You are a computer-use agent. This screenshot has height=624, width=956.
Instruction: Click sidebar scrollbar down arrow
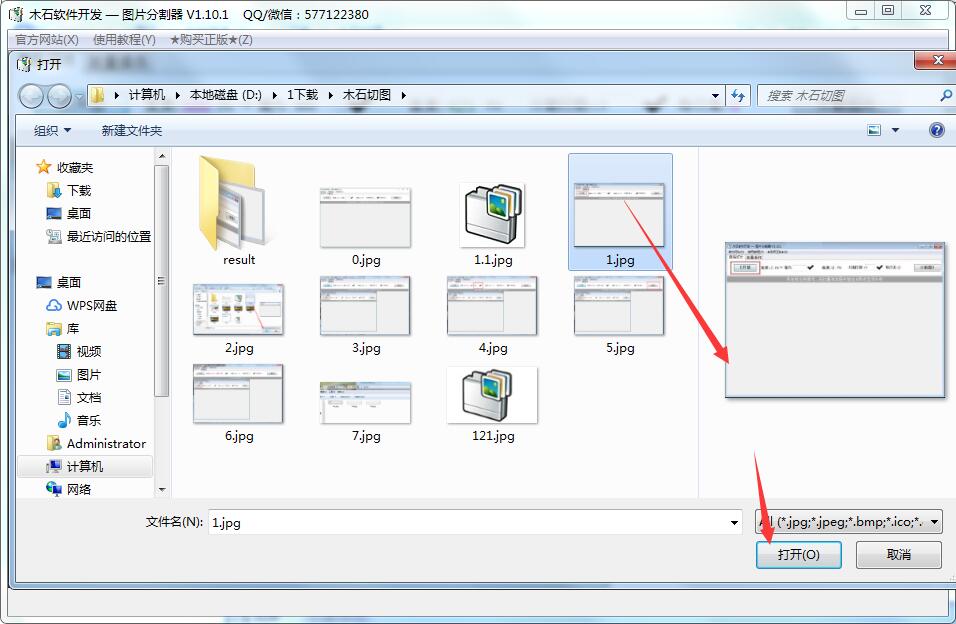click(x=162, y=490)
